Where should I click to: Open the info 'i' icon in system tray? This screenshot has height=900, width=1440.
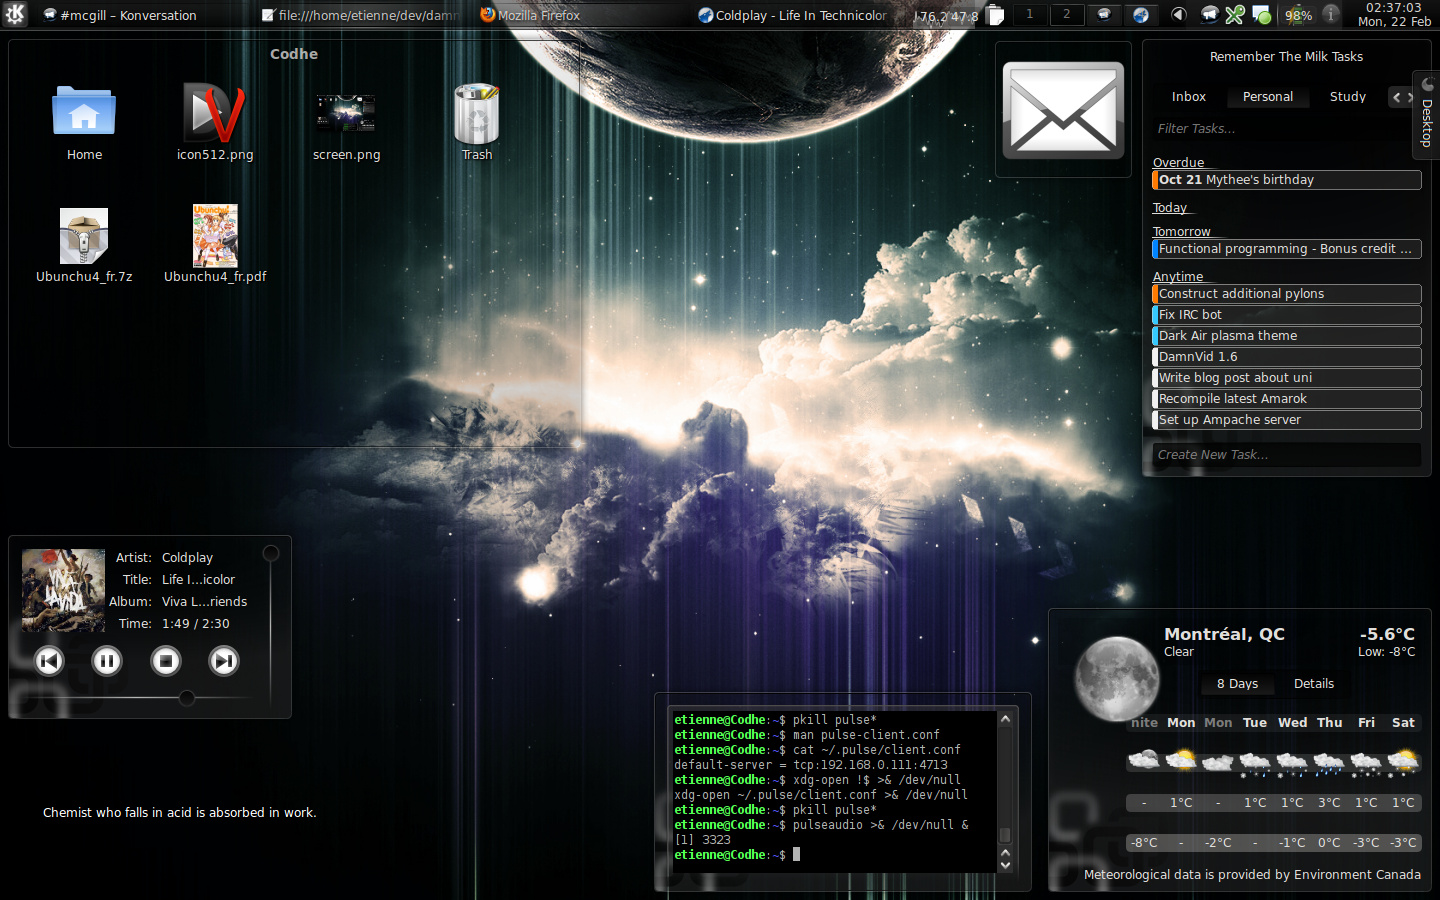coord(1330,15)
